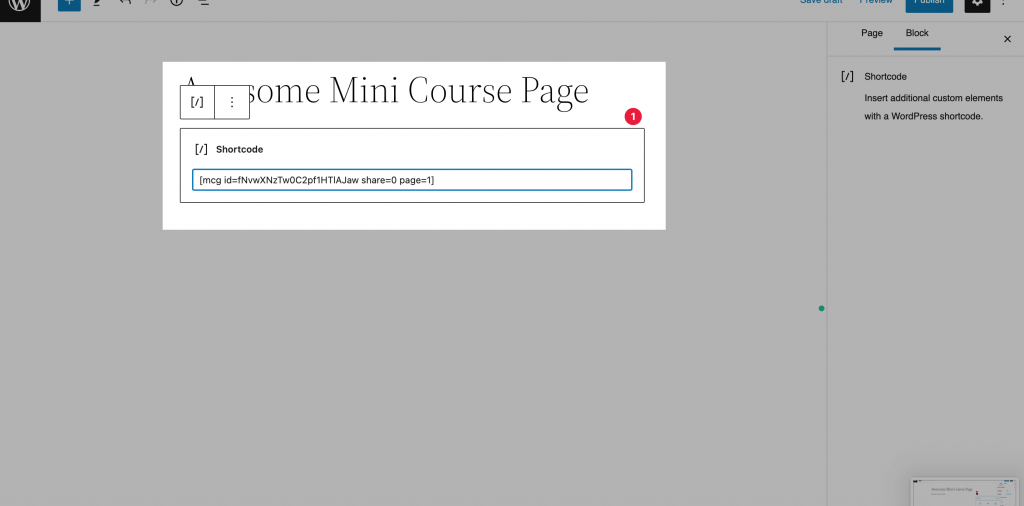
Task: Toggle the settings gear sidebar
Action: (977, 5)
